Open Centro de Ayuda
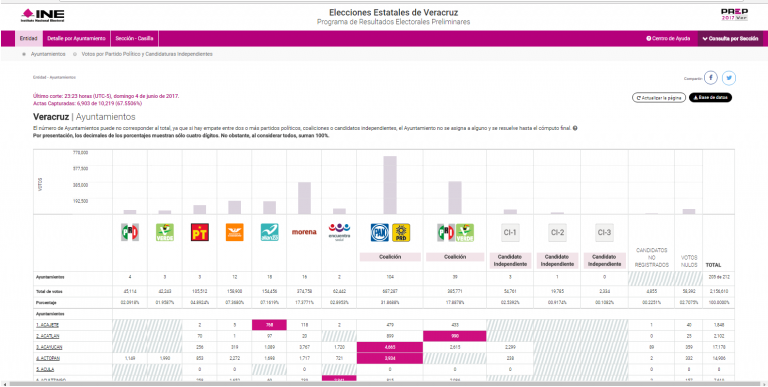Viewport: 768px width, 387px height. (x=668, y=38)
